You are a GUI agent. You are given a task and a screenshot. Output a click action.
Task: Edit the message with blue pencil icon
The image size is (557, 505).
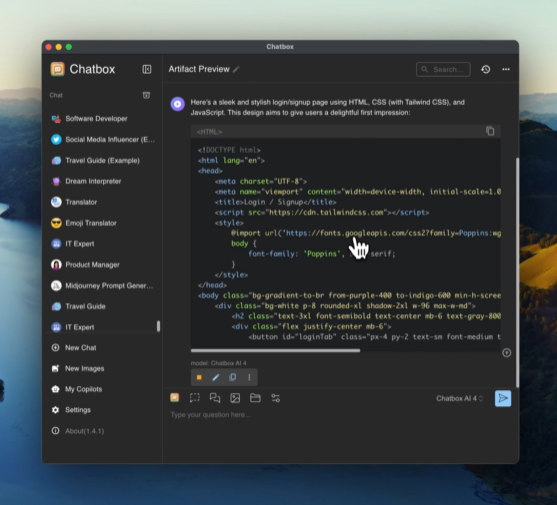[x=216, y=377]
